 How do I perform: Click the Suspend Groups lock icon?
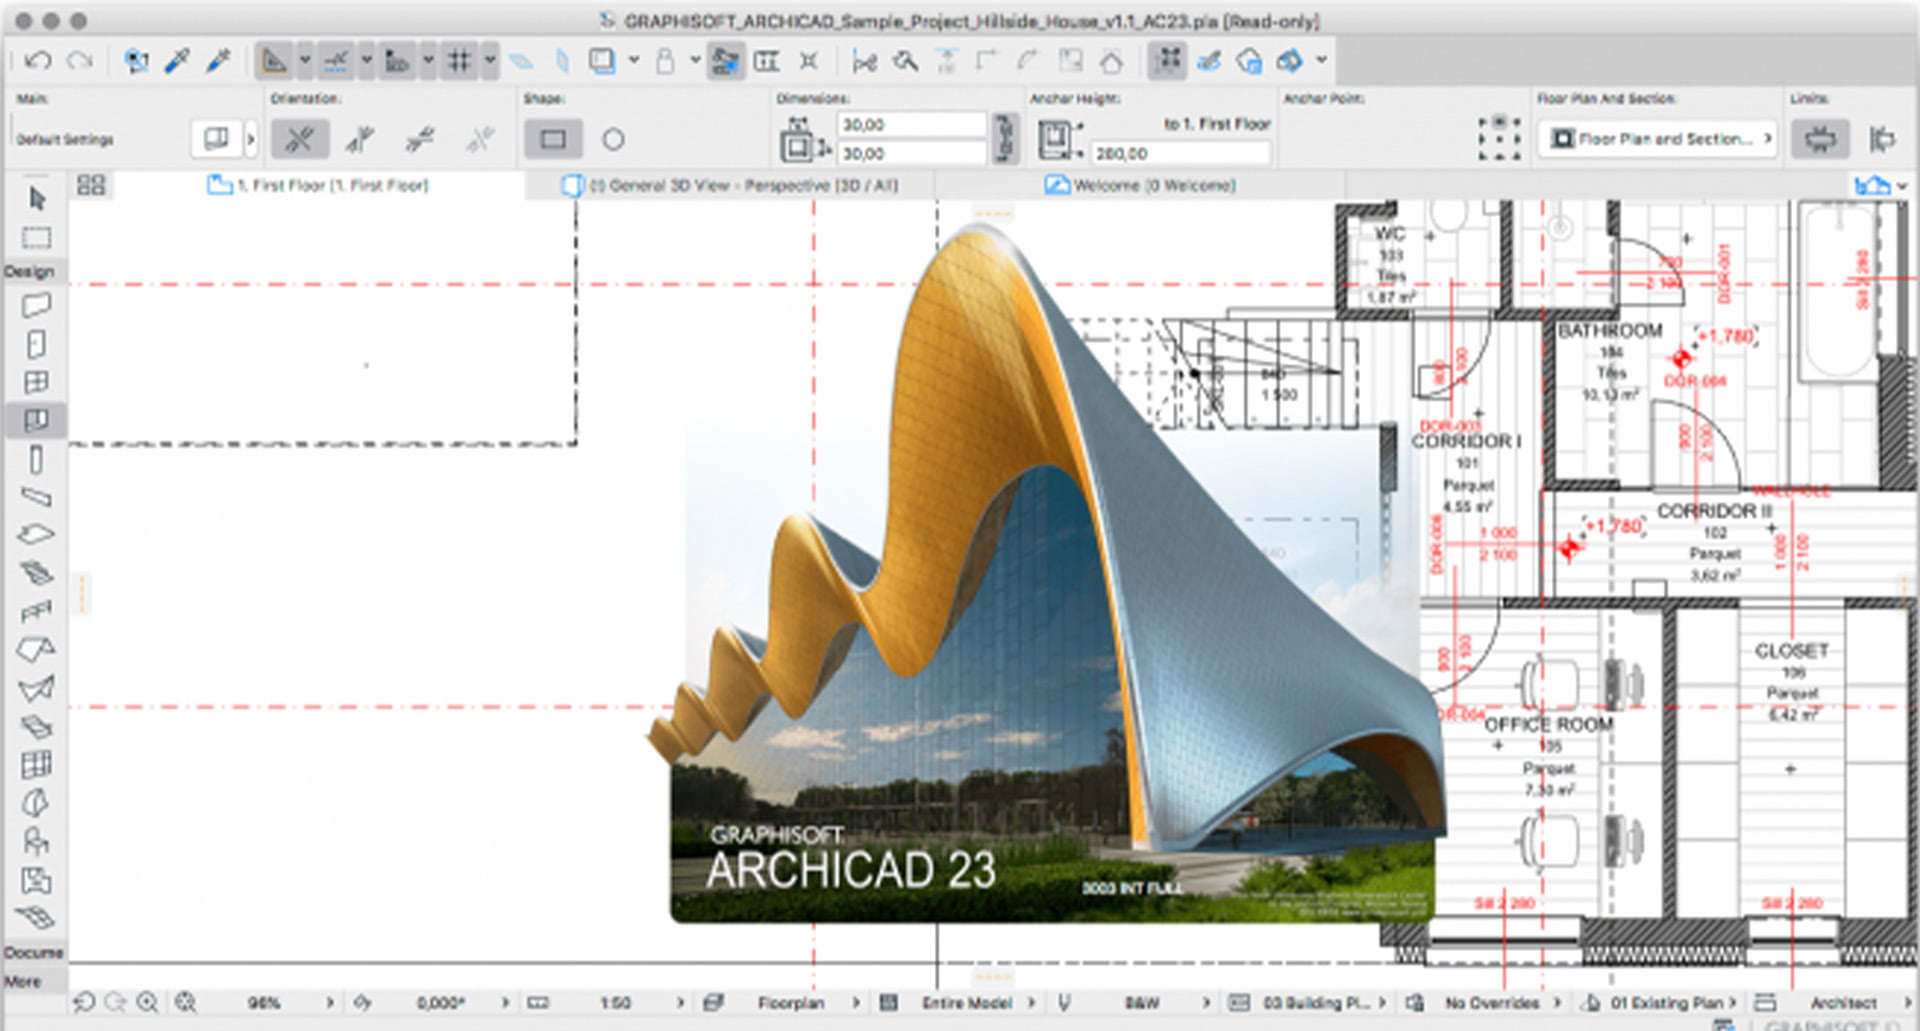point(665,61)
